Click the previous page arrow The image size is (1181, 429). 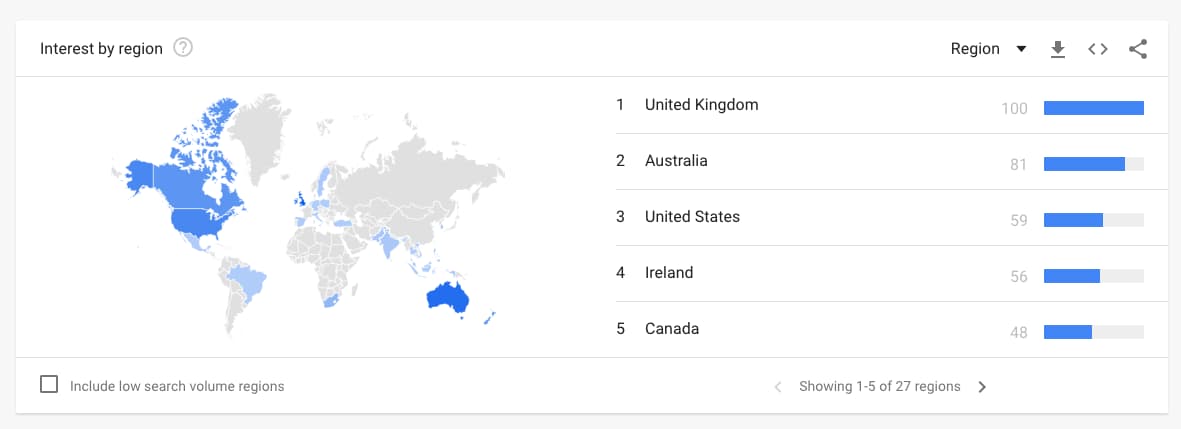pos(778,387)
